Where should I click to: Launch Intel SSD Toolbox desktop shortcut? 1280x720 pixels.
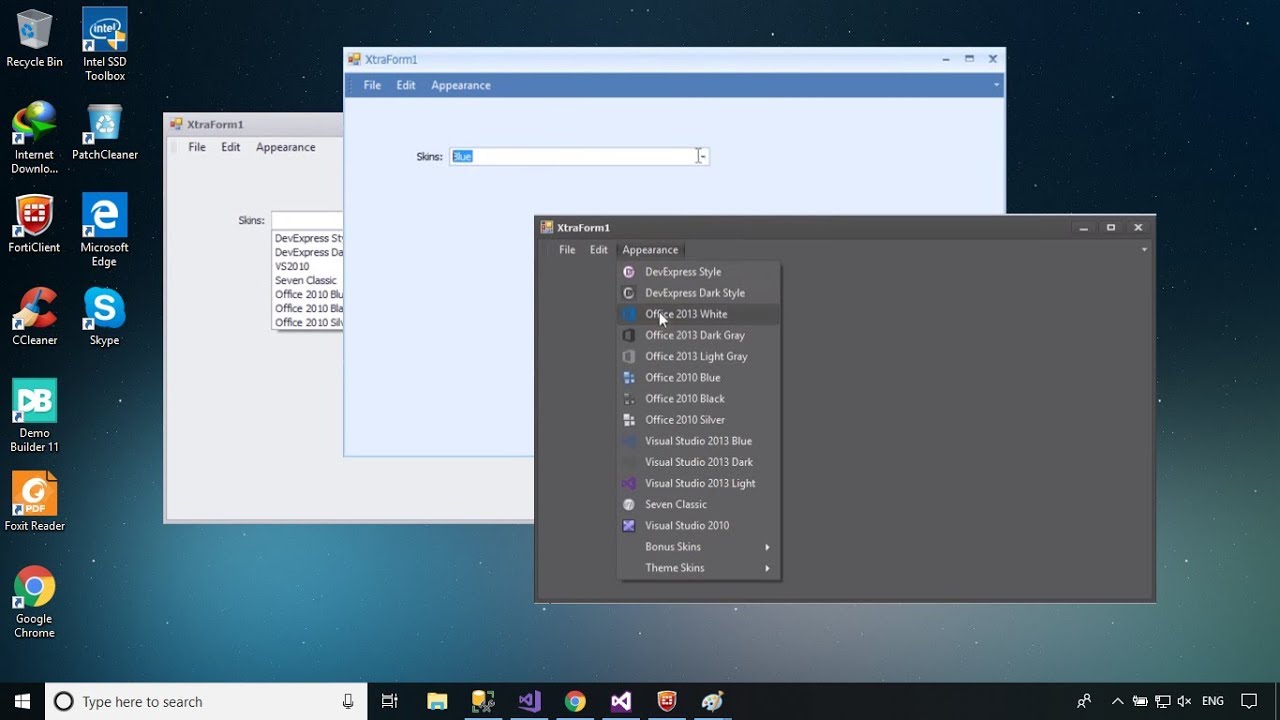[105, 45]
